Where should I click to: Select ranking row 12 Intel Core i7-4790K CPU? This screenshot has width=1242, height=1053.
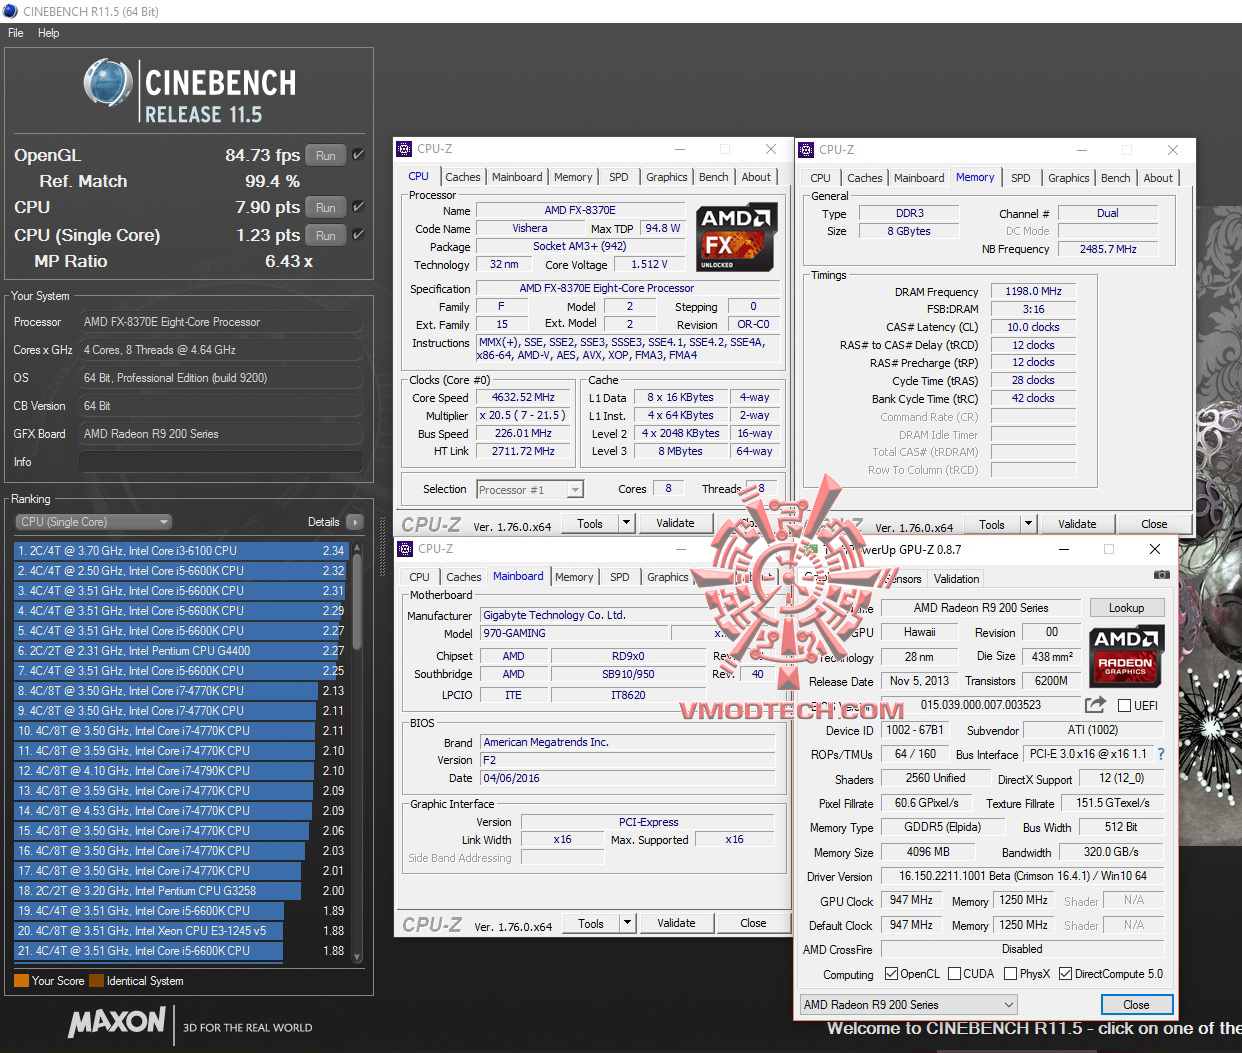180,771
